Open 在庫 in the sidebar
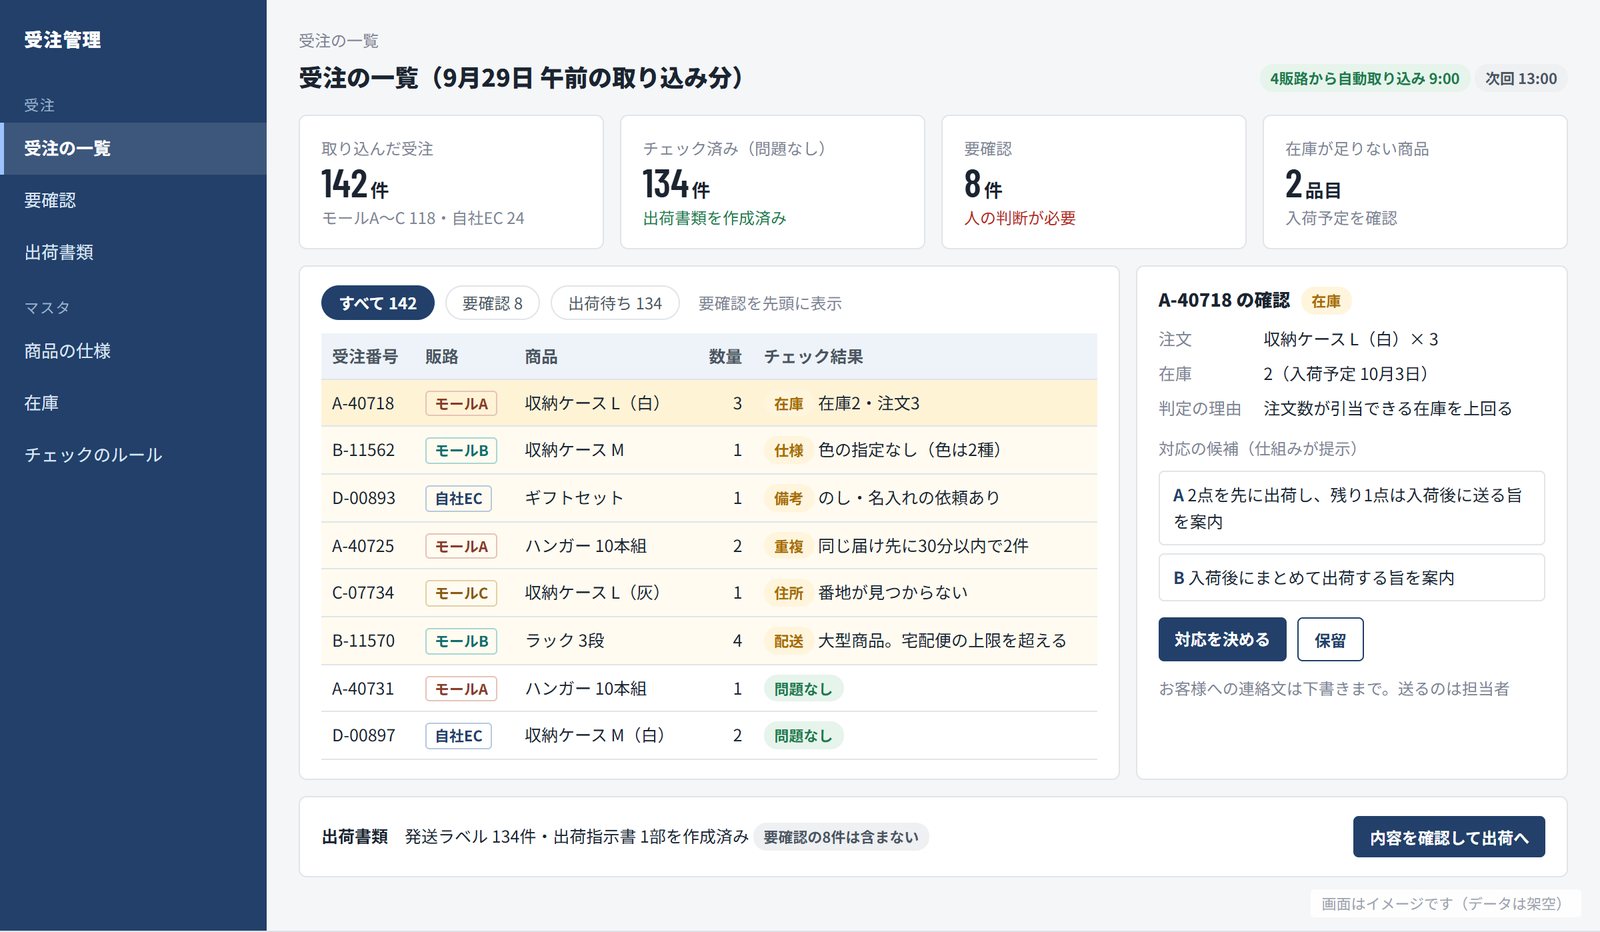The image size is (1600, 932). click(x=133, y=403)
